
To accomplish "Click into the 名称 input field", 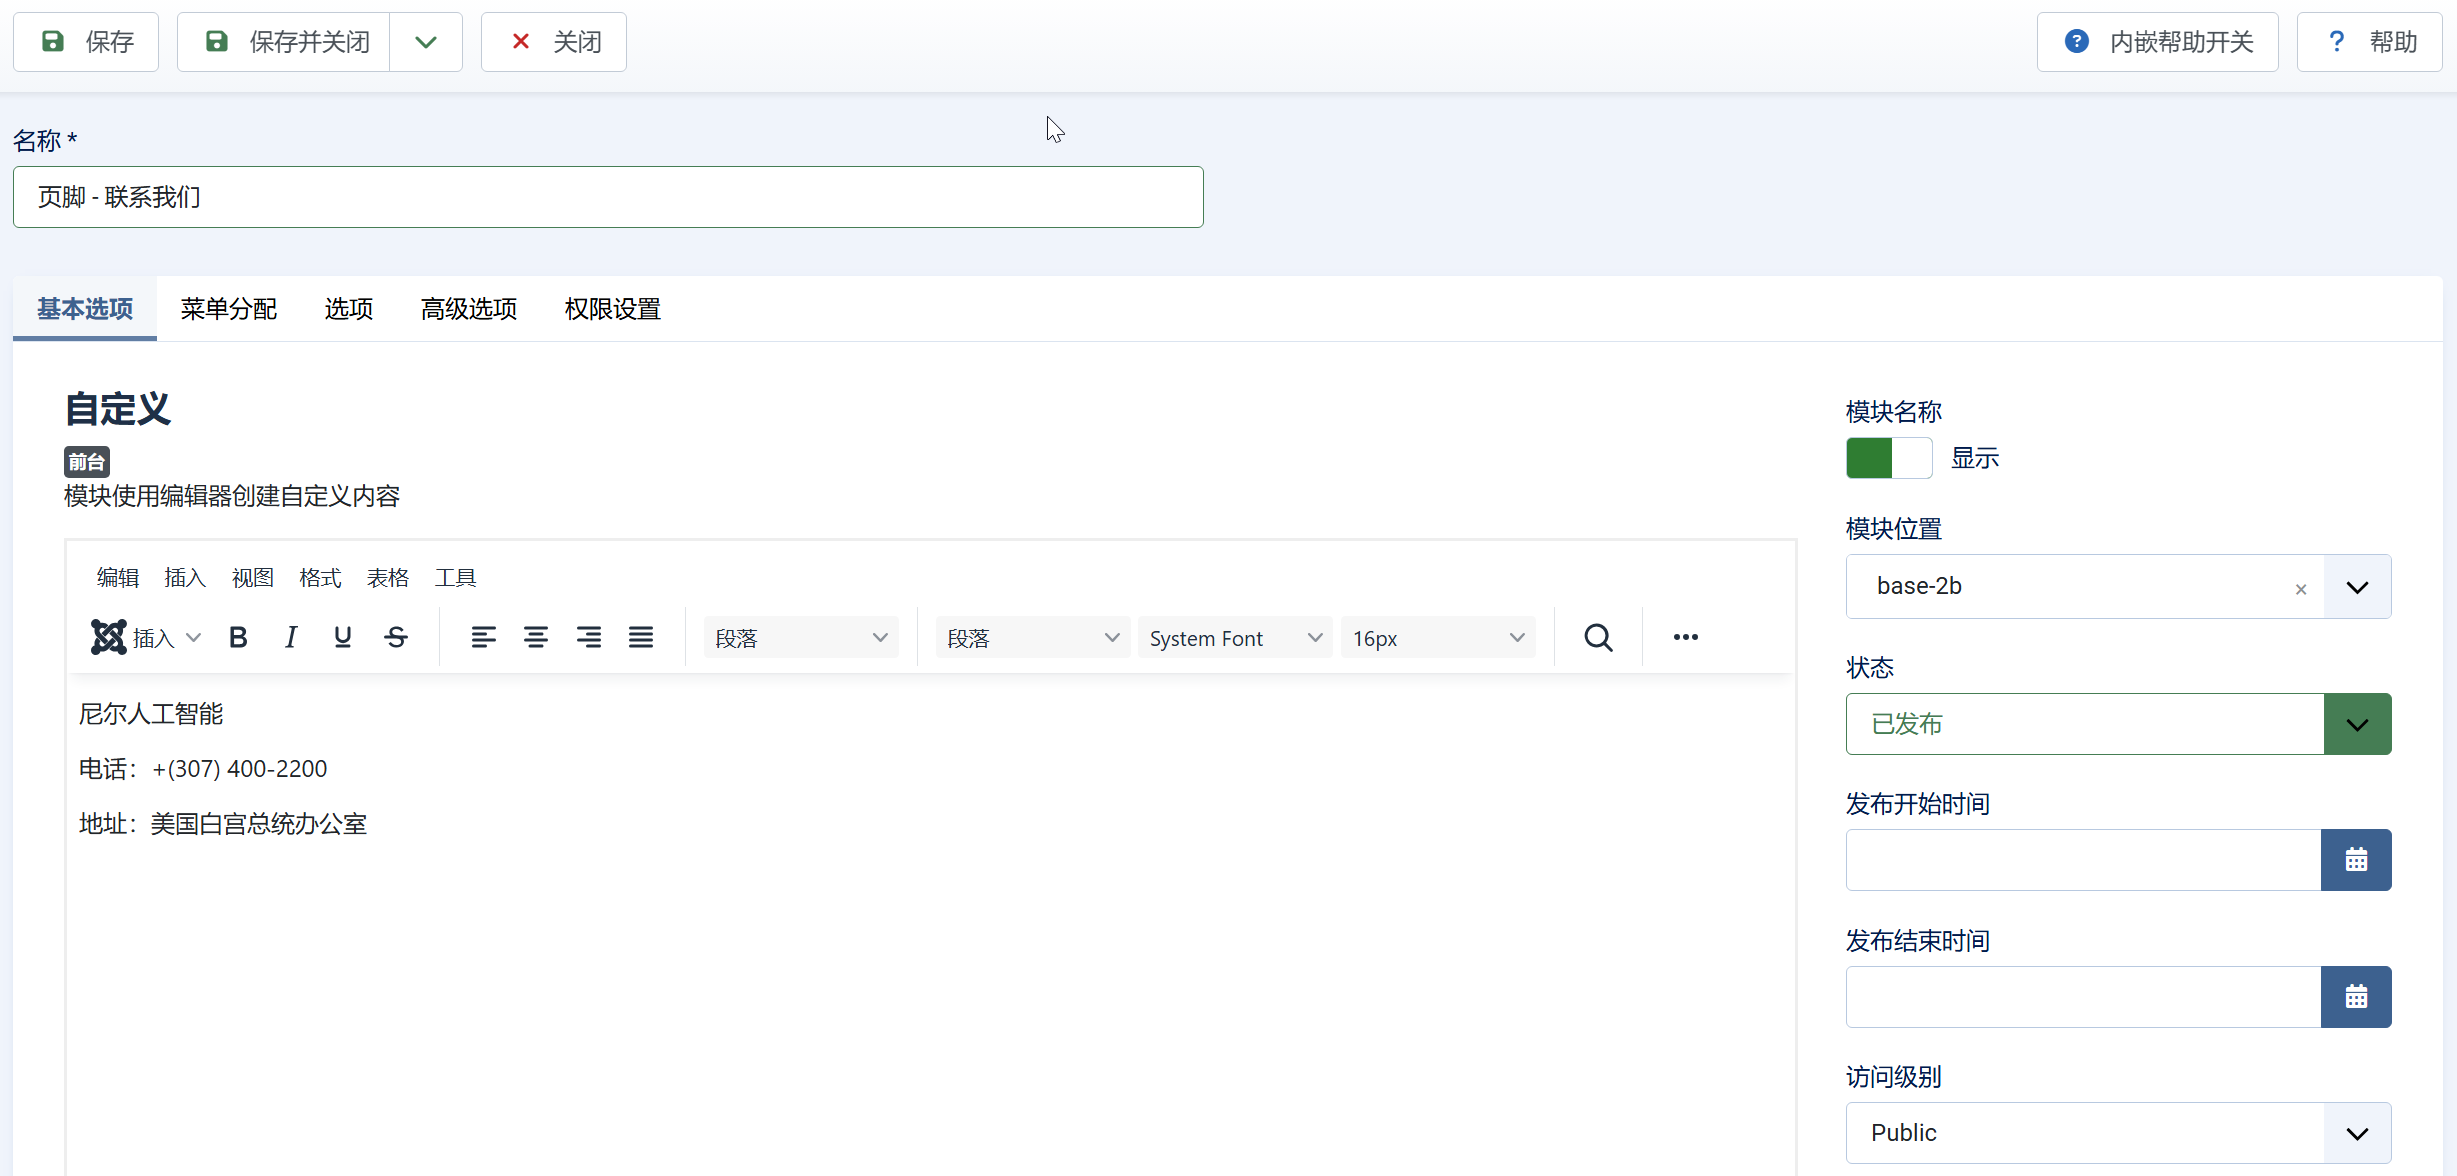I will (x=608, y=197).
